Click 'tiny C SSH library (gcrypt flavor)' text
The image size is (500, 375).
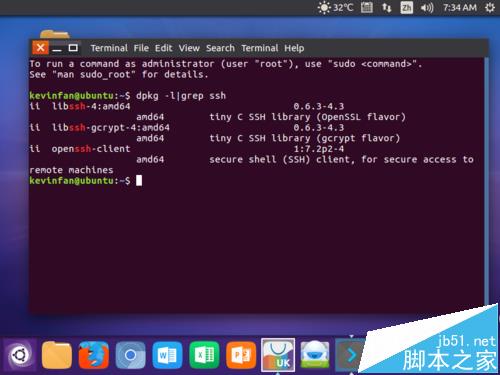click(x=305, y=138)
